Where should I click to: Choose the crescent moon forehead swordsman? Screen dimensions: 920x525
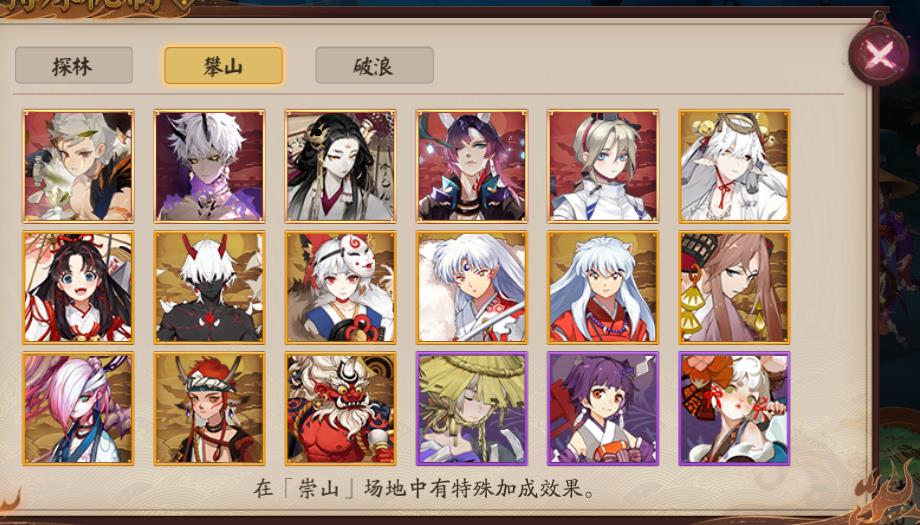tap(472, 287)
